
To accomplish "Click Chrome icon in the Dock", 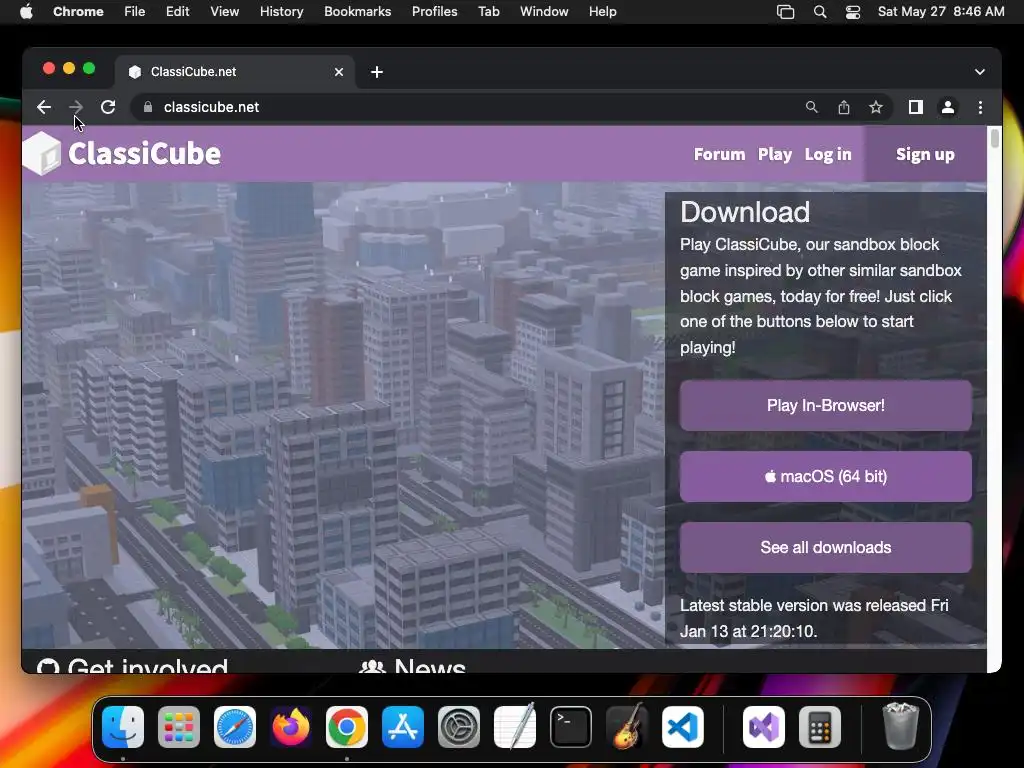I will 347,727.
